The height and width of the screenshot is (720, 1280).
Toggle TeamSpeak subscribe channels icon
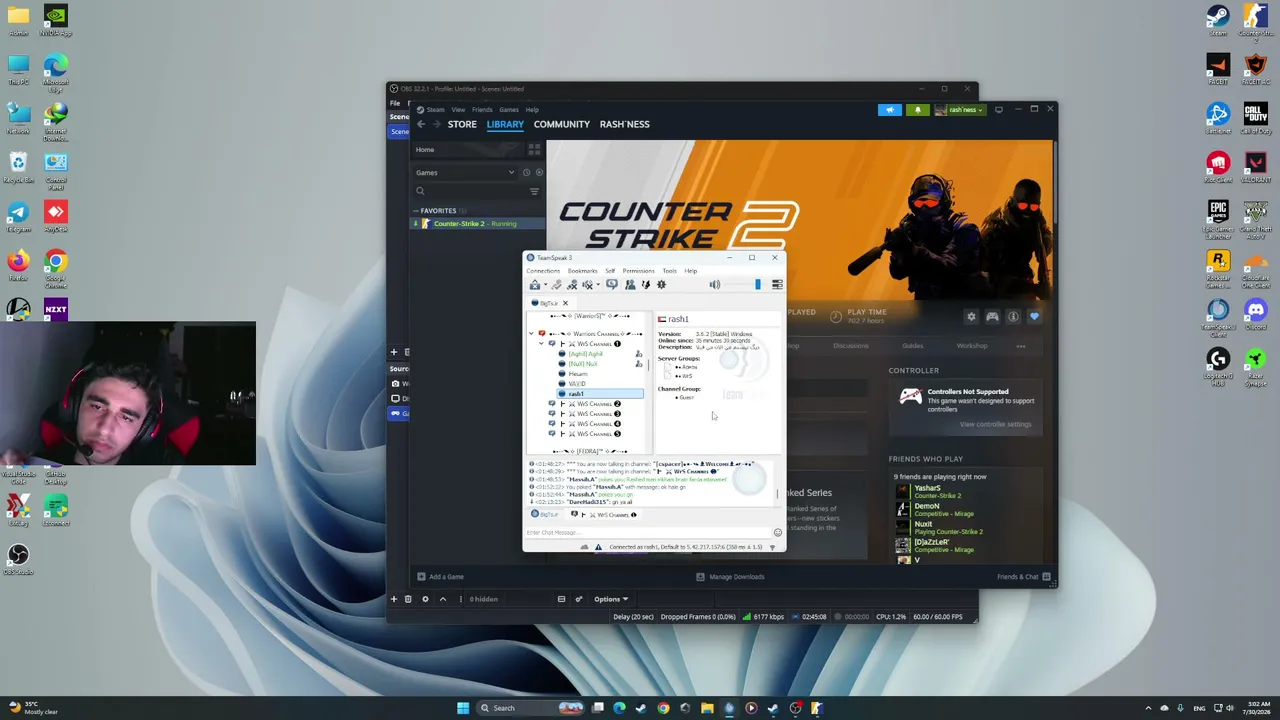click(612, 285)
